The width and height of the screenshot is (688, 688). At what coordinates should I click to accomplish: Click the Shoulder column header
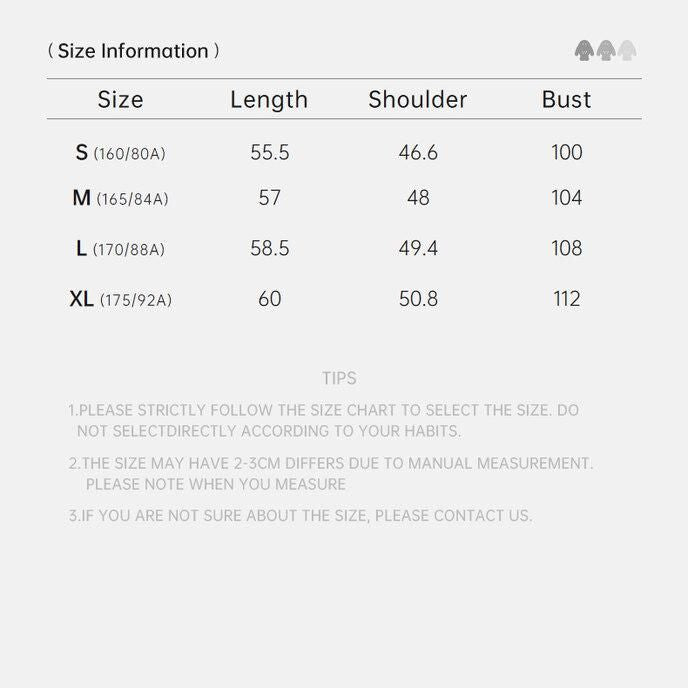pyautogui.click(x=417, y=100)
